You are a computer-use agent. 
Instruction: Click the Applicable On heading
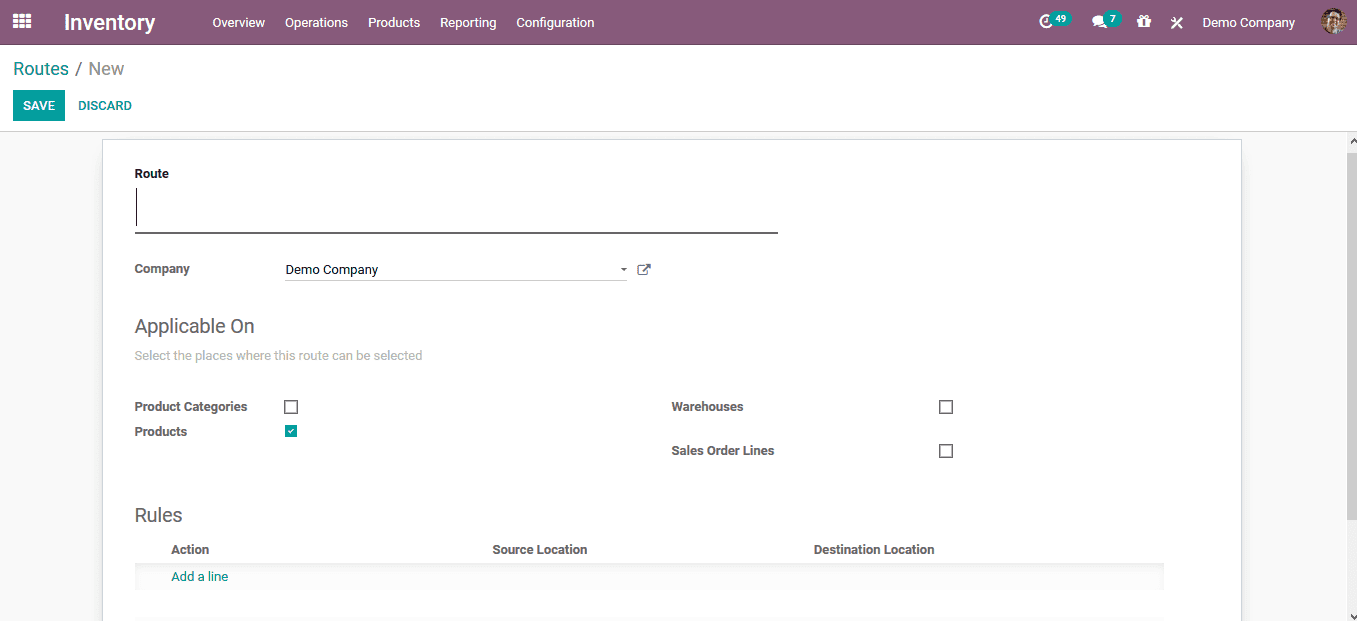pos(195,326)
